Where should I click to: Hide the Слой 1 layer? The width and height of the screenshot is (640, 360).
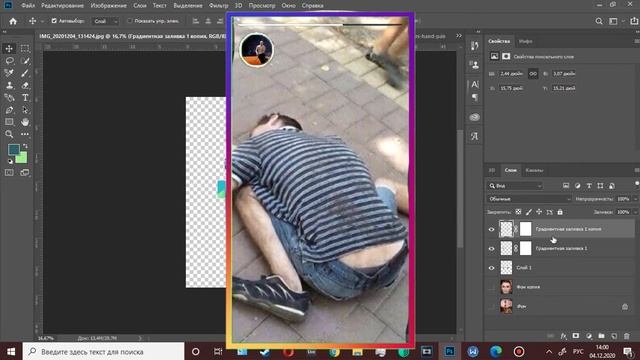point(491,268)
